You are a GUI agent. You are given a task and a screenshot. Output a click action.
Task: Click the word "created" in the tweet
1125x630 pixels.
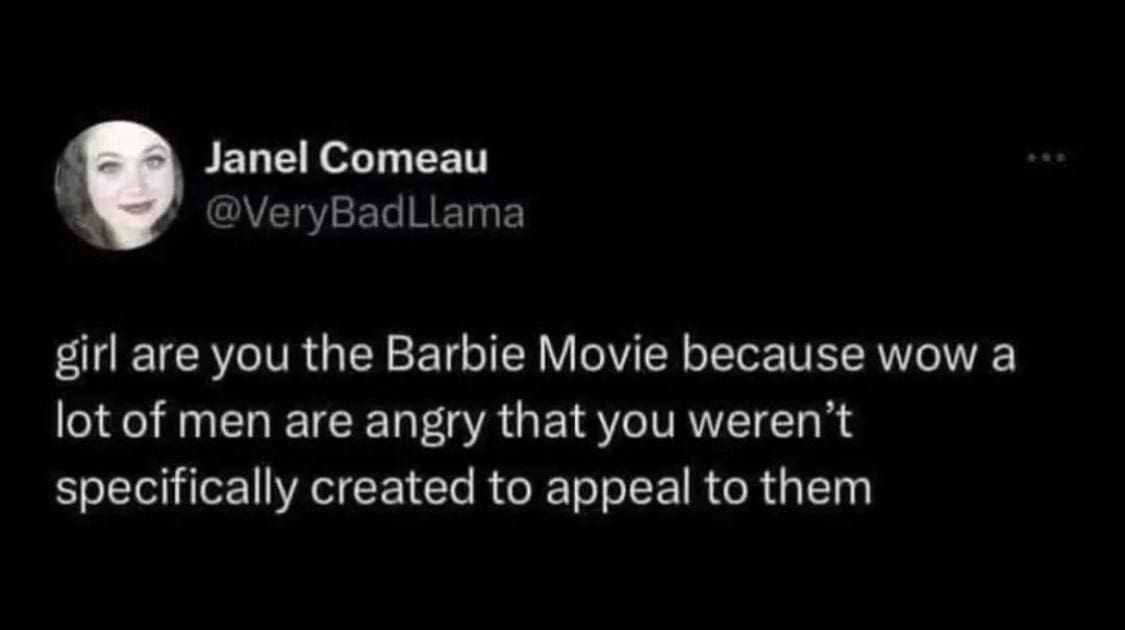point(393,488)
